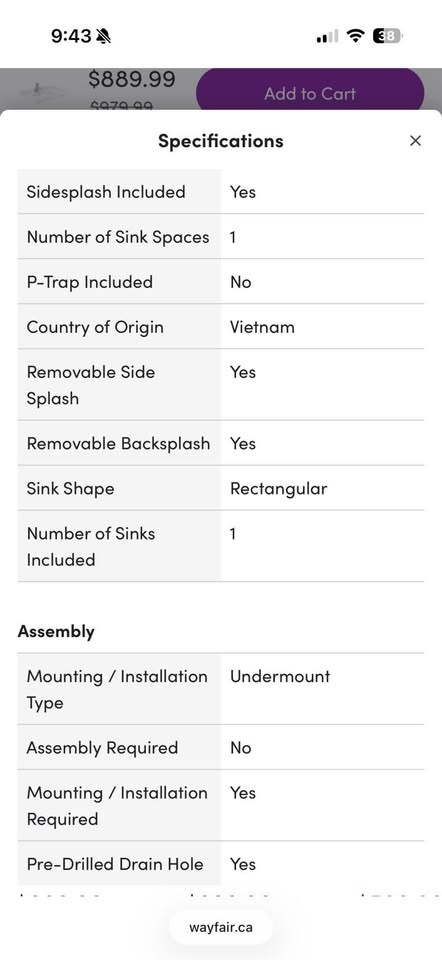The height and width of the screenshot is (960, 442).
Task: Select the P-Trap Included row
Action: coord(220,282)
